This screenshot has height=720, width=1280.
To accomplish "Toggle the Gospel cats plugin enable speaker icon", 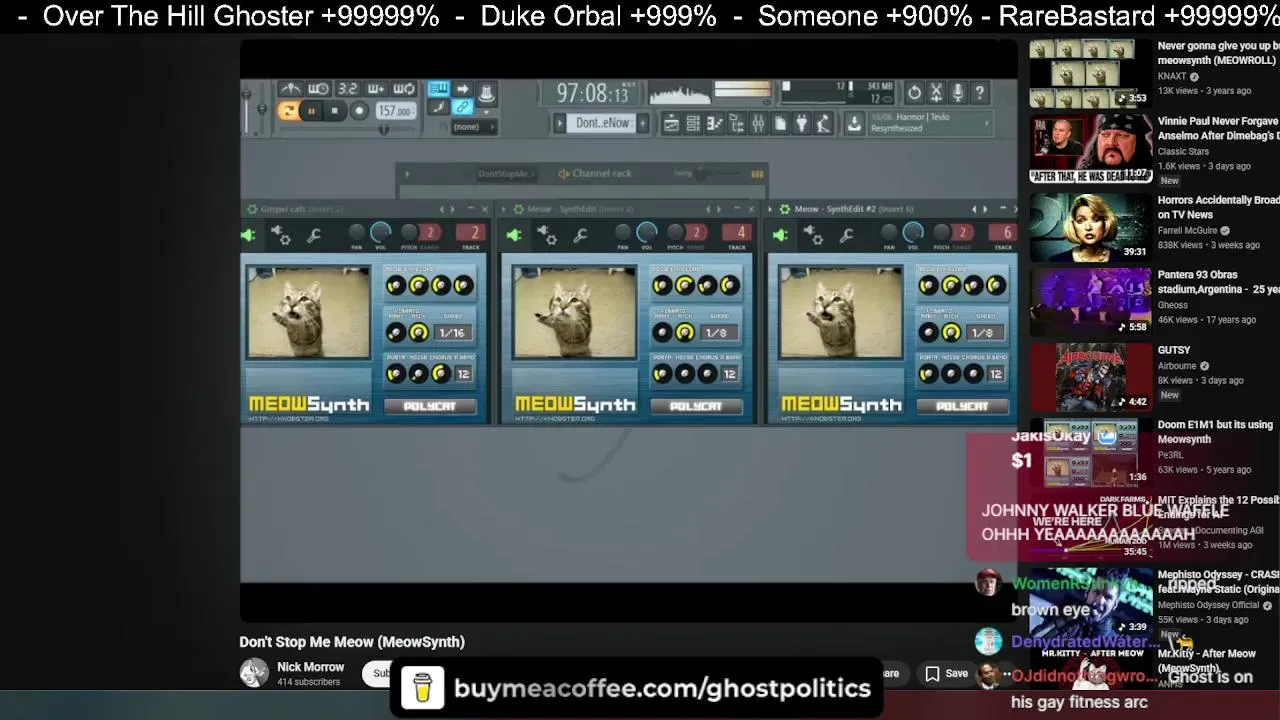I will [x=248, y=235].
